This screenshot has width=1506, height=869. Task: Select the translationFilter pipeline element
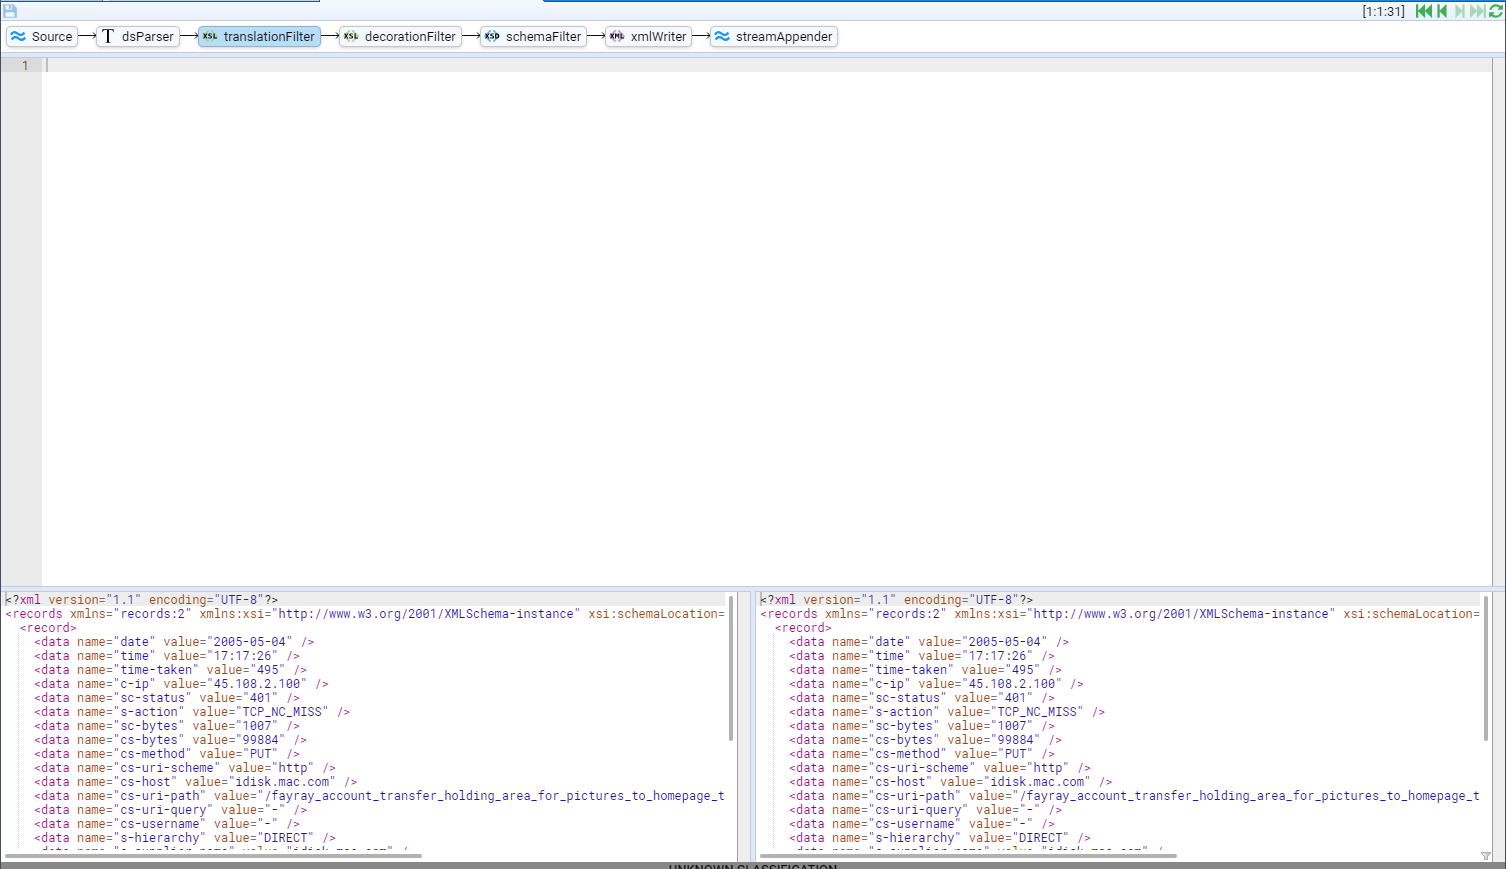(259, 37)
